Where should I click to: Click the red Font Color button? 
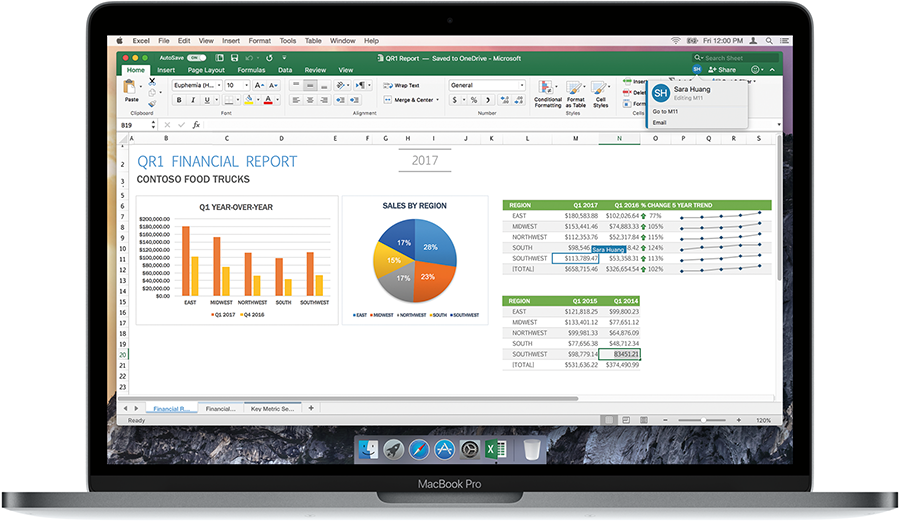tap(267, 100)
